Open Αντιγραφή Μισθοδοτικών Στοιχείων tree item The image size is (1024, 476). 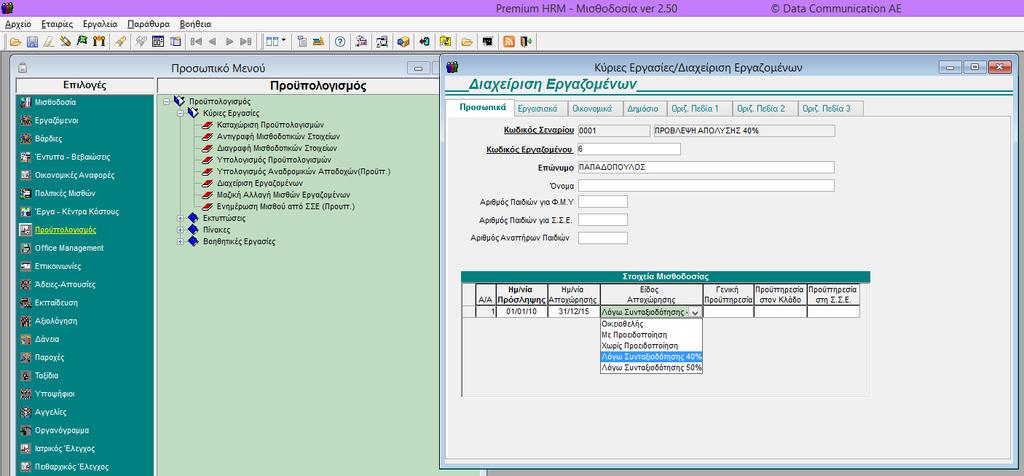pyautogui.click(x=278, y=136)
